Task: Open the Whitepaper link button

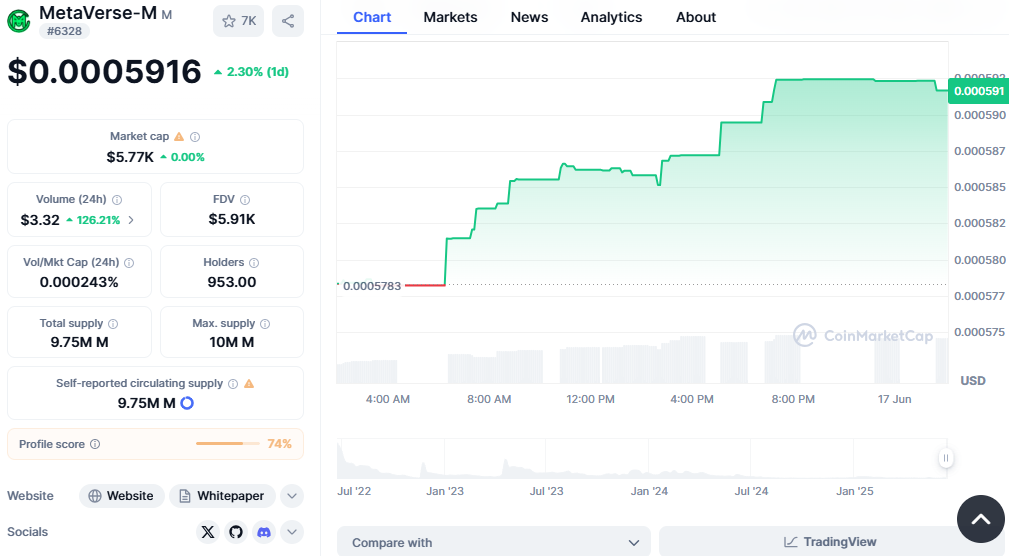Action: tap(222, 496)
